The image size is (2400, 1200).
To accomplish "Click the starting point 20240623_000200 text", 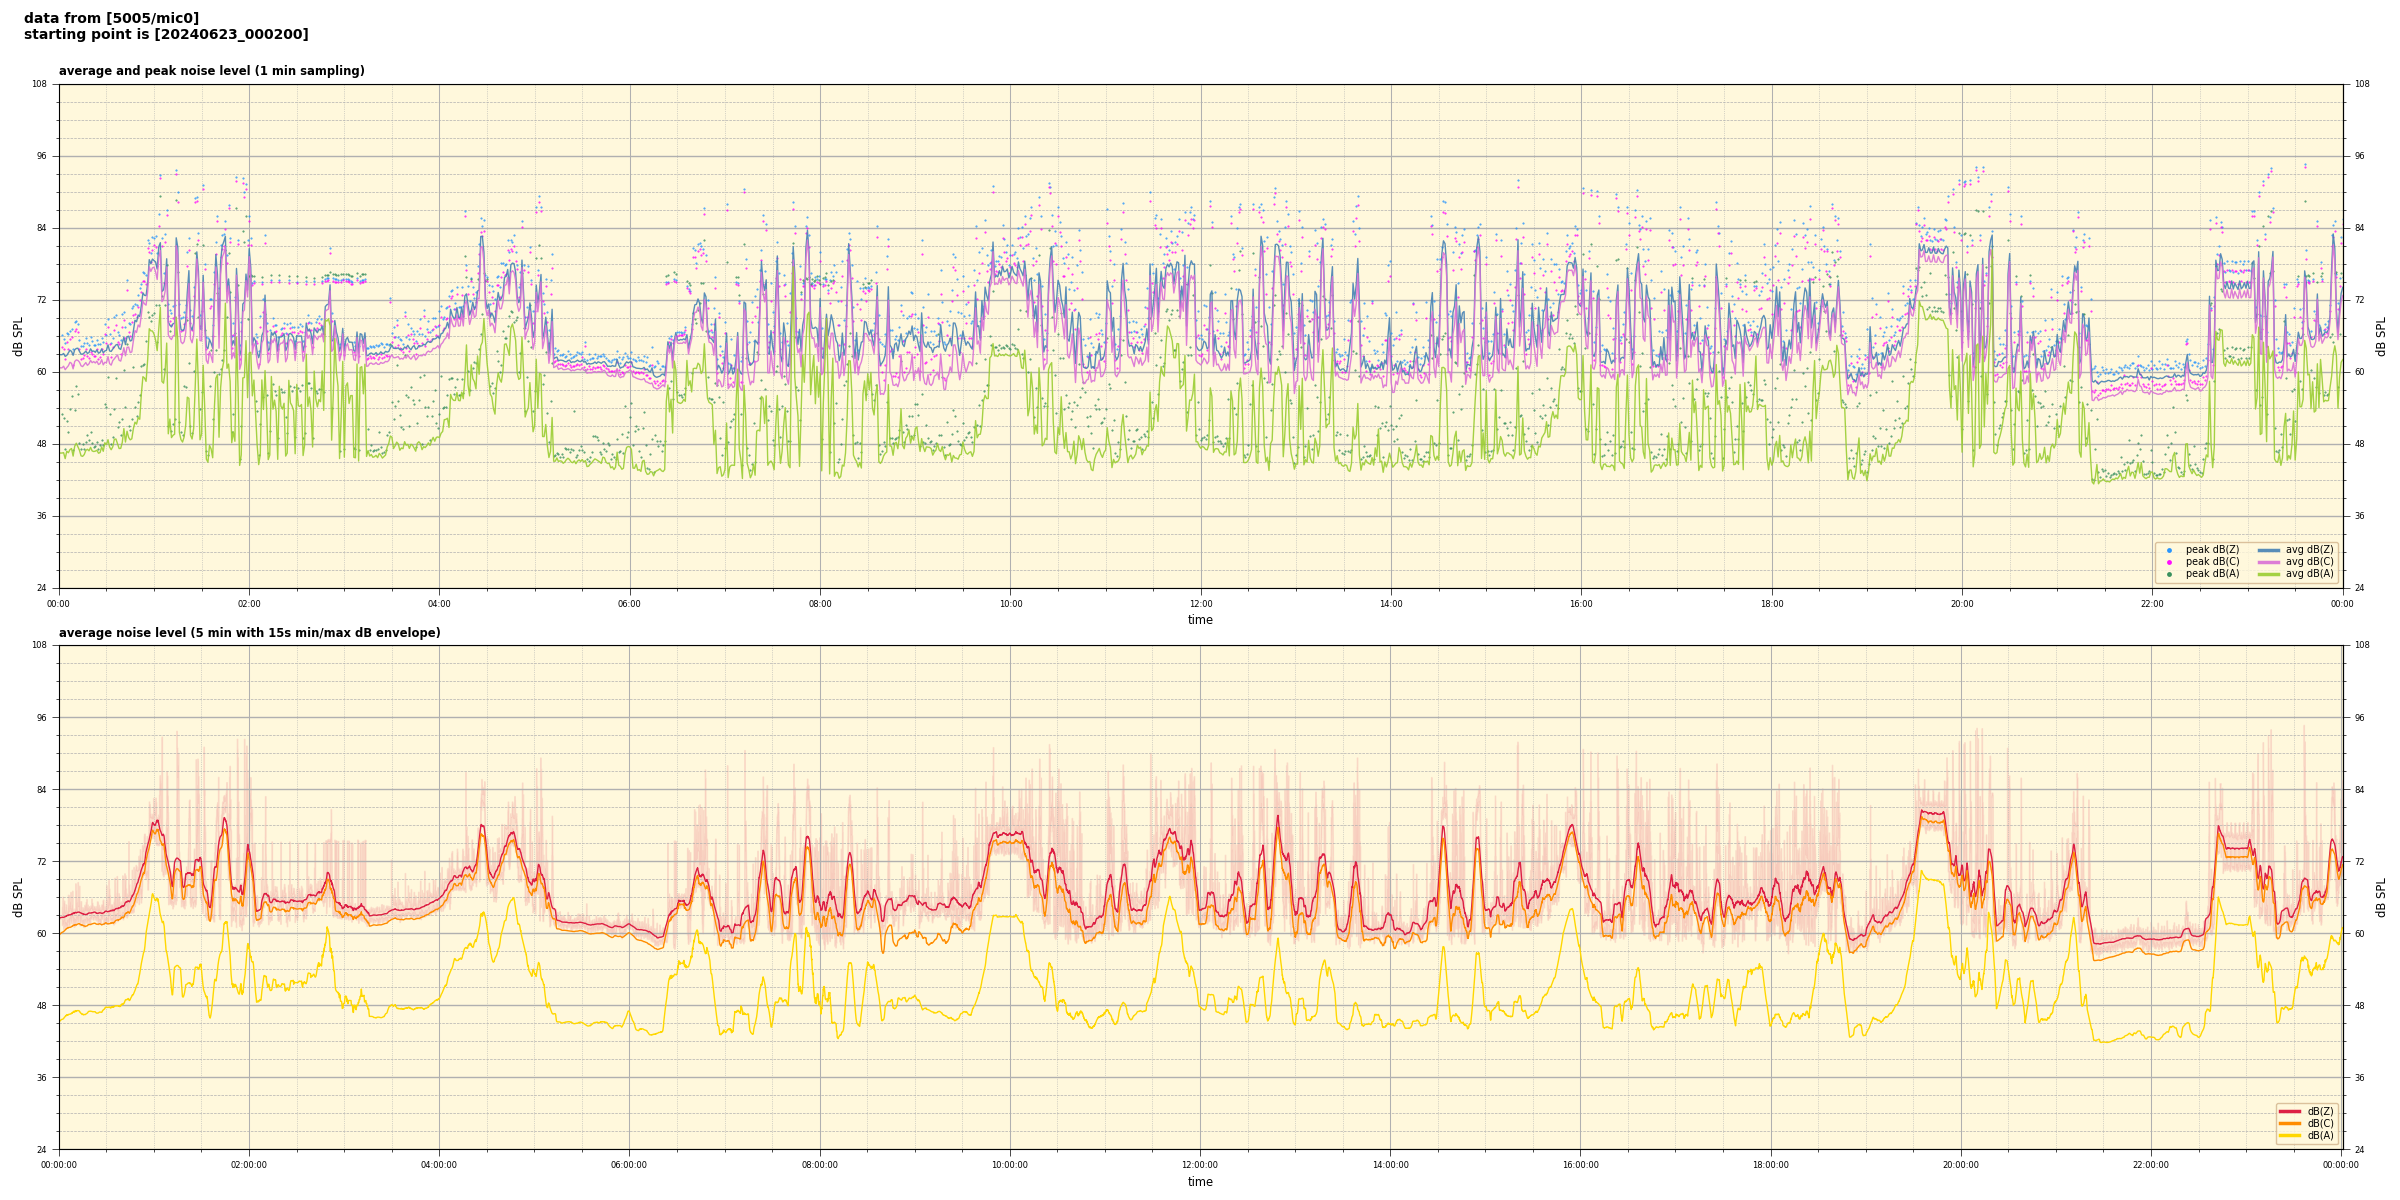I will point(166,35).
